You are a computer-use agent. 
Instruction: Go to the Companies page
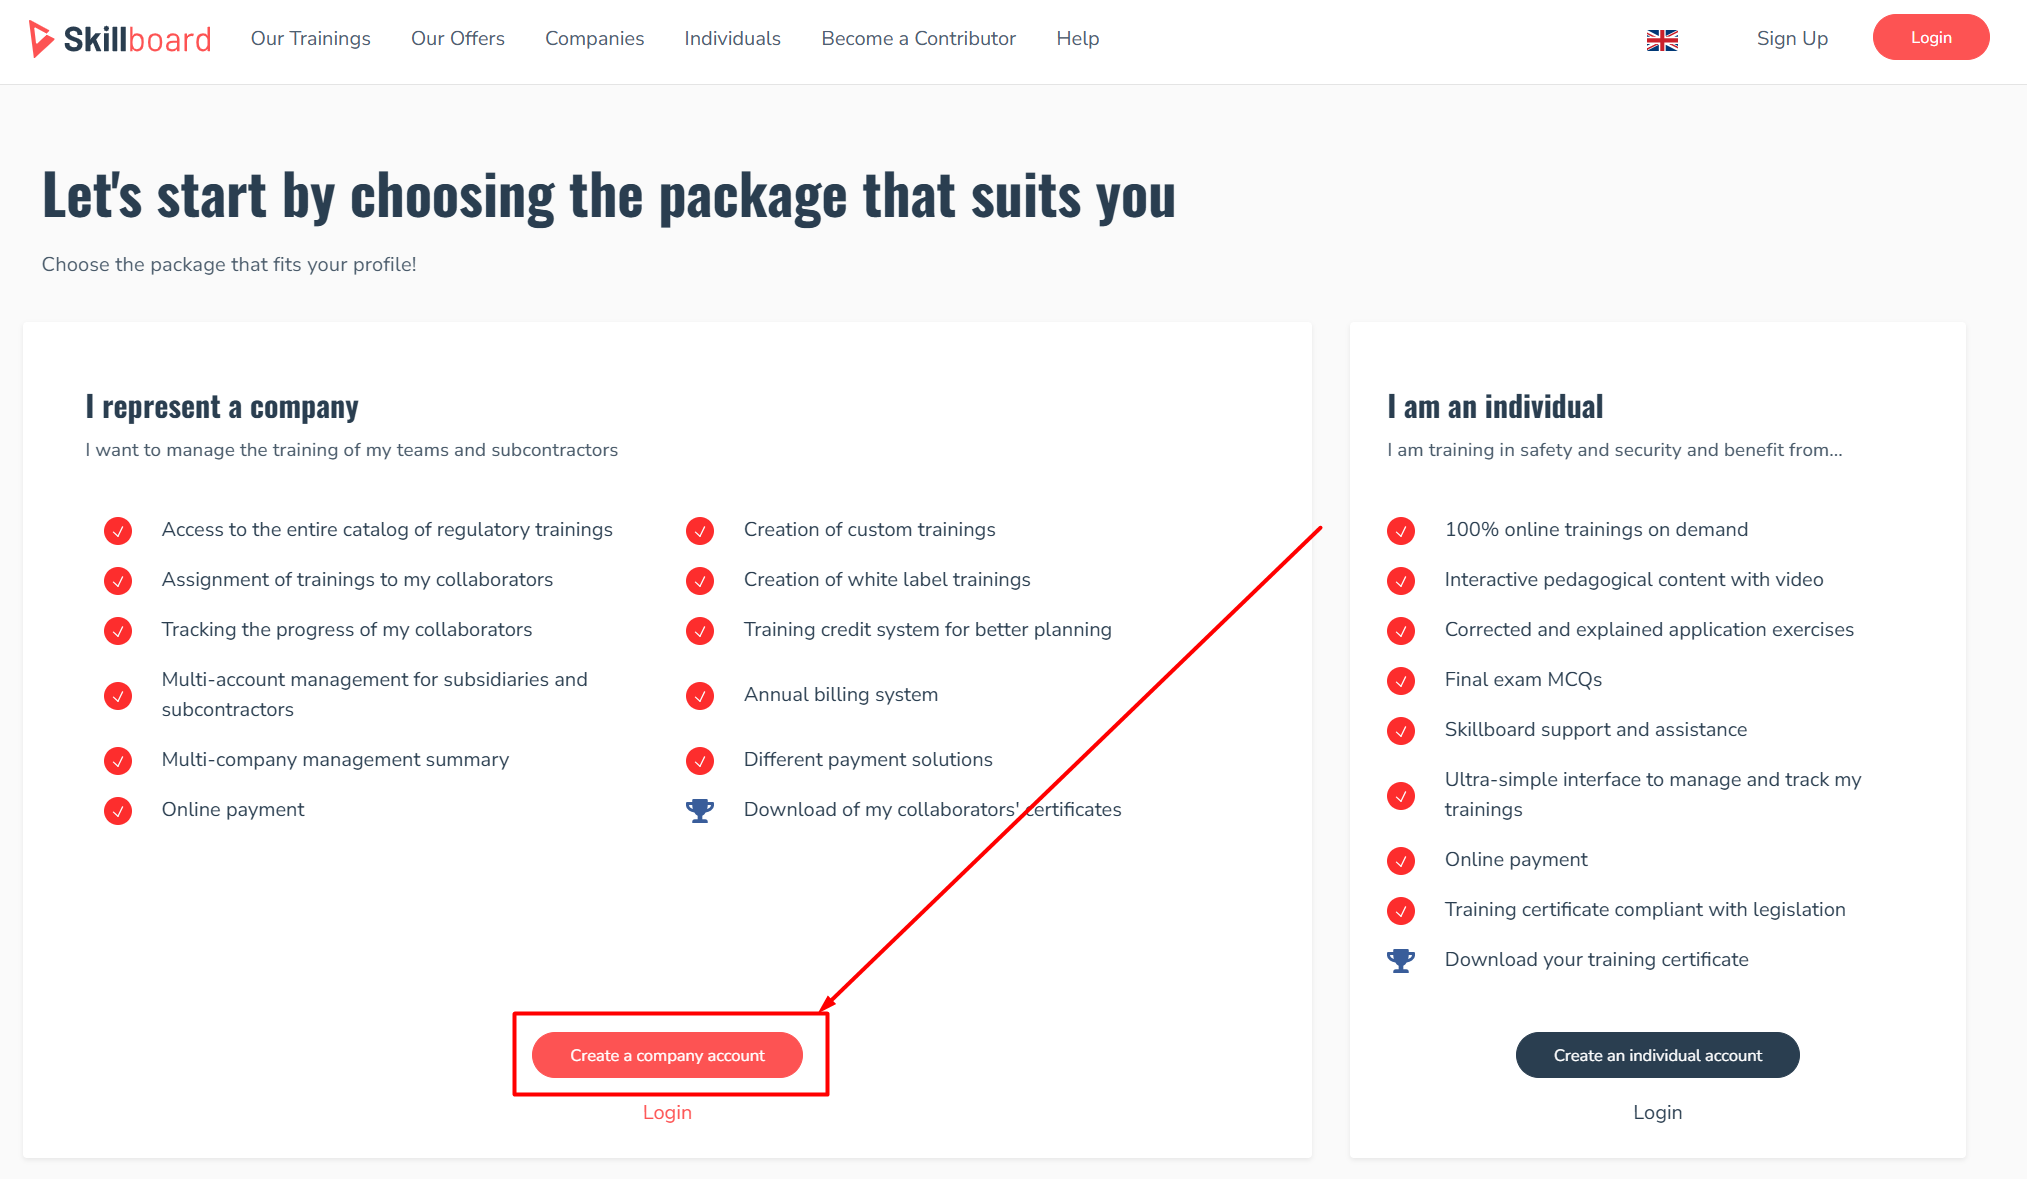click(x=594, y=38)
